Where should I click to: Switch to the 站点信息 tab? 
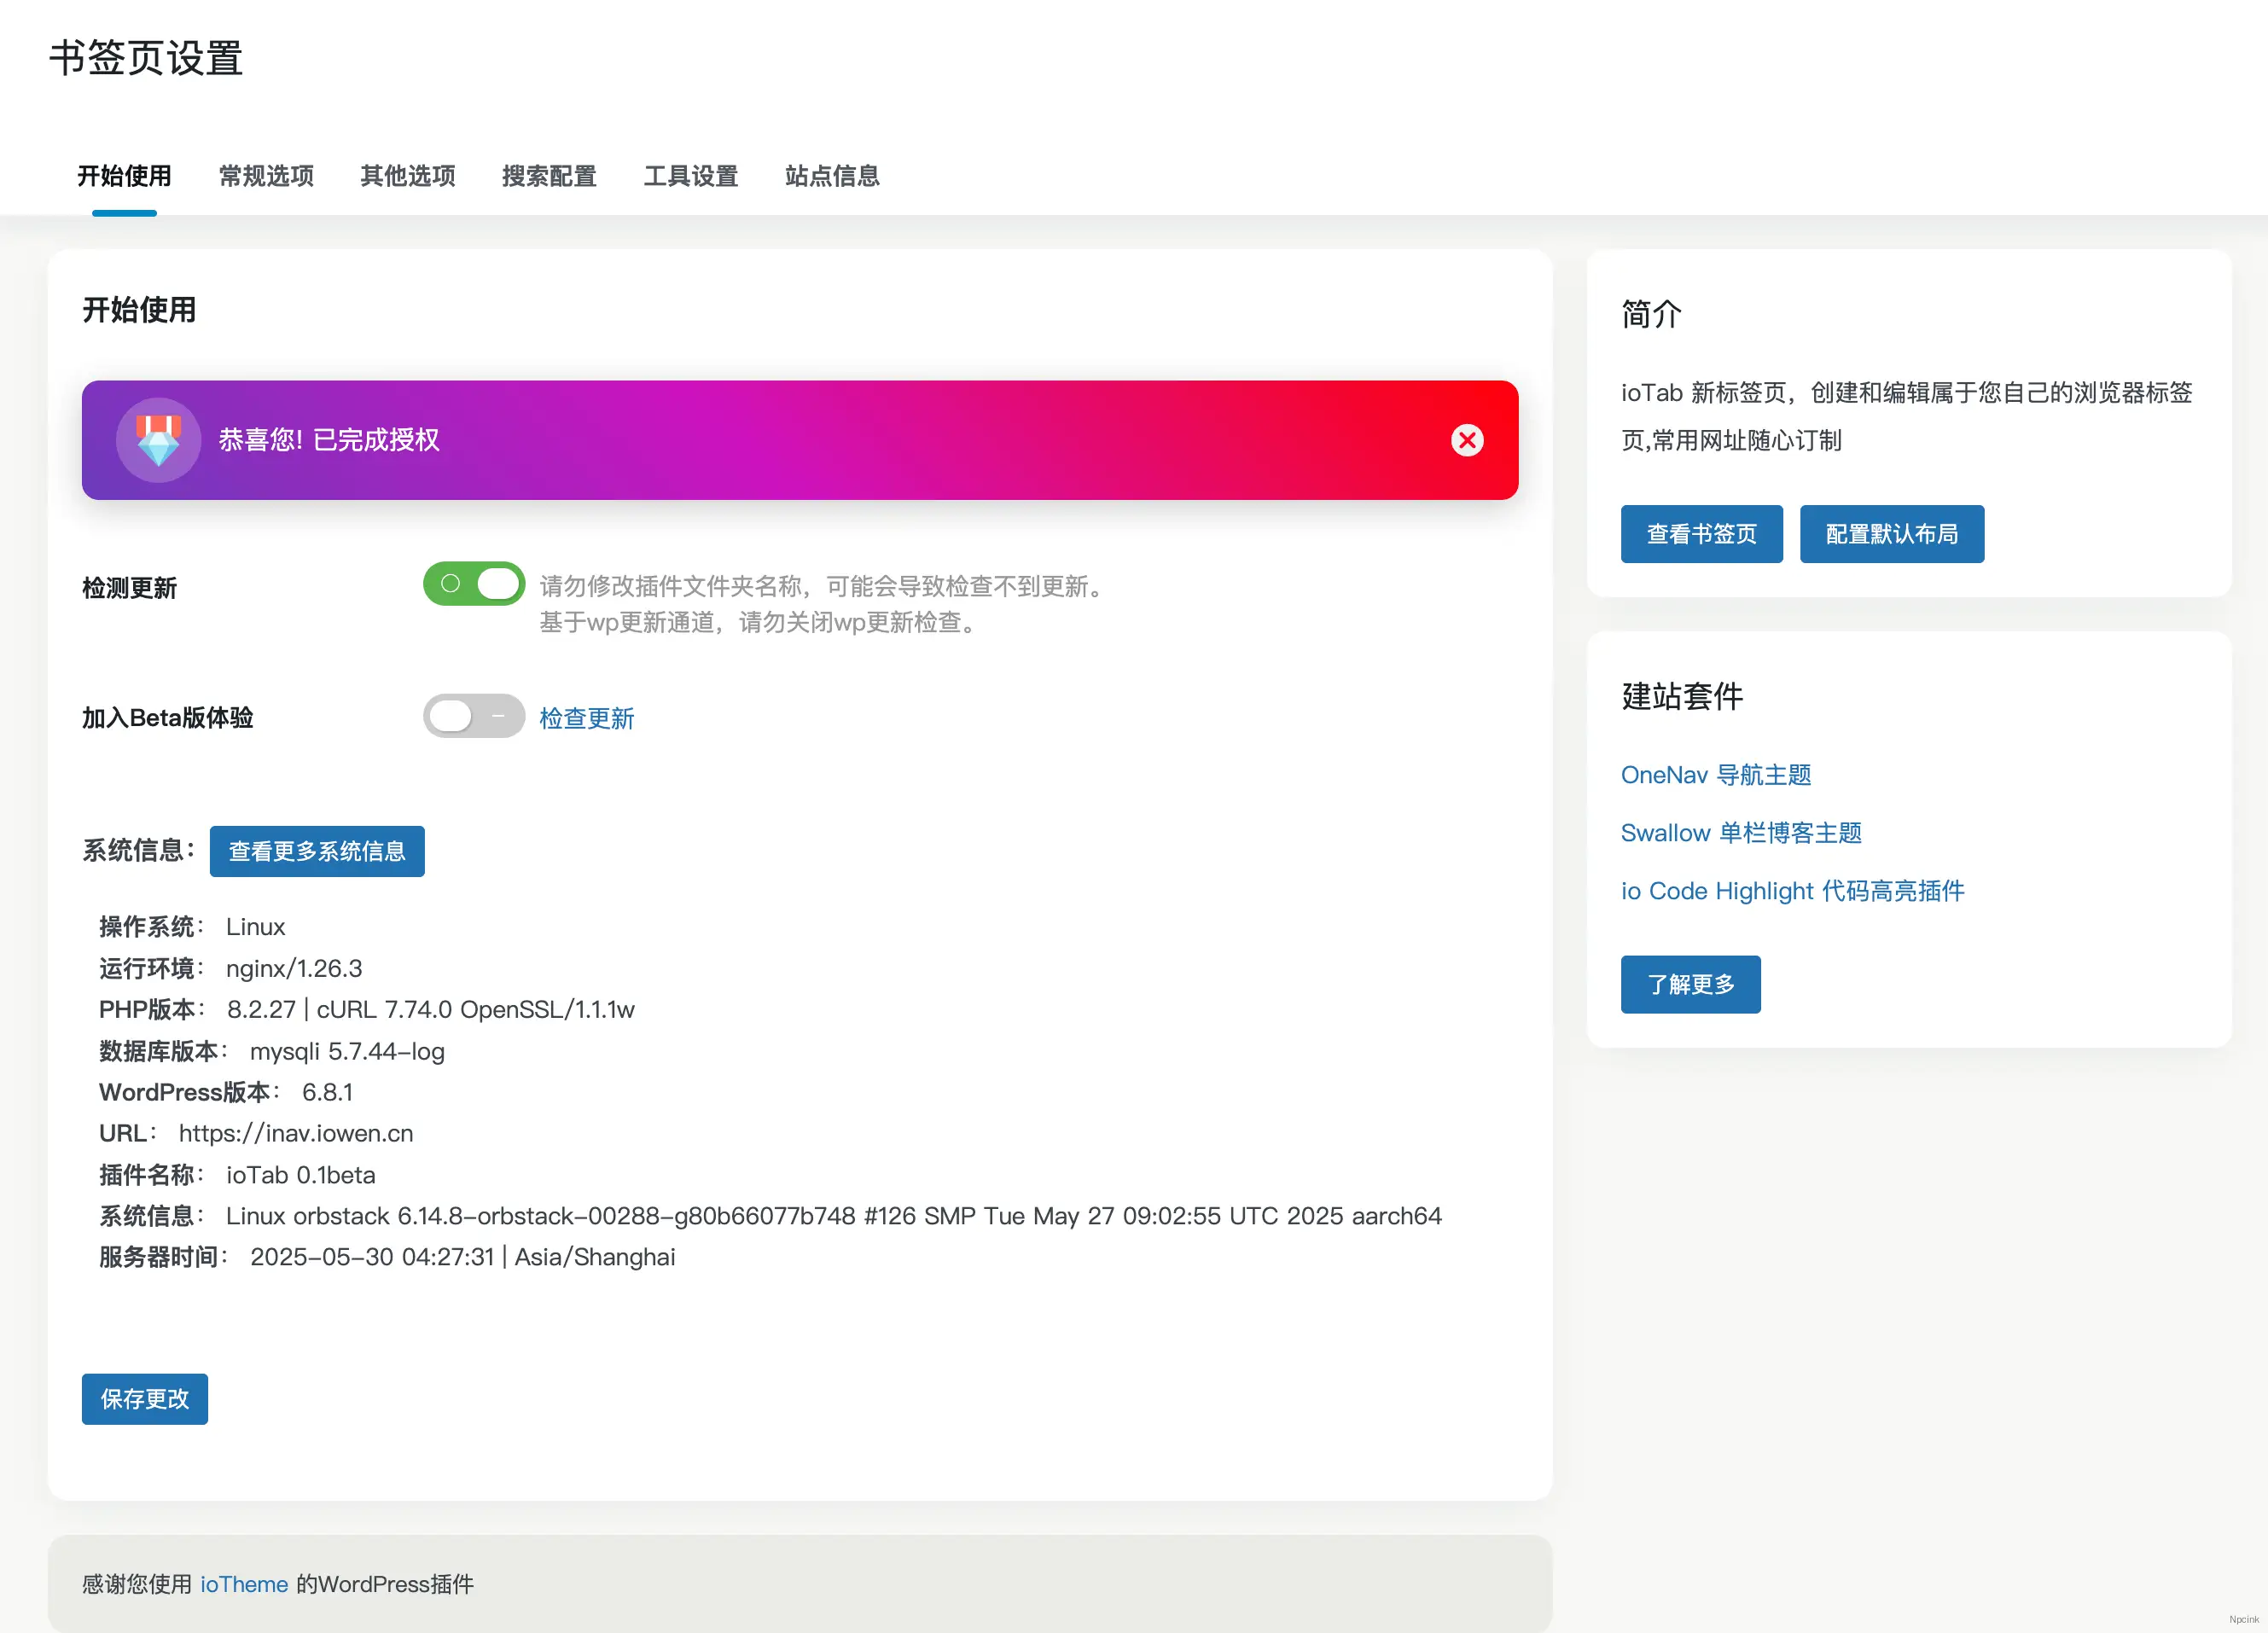832,176
